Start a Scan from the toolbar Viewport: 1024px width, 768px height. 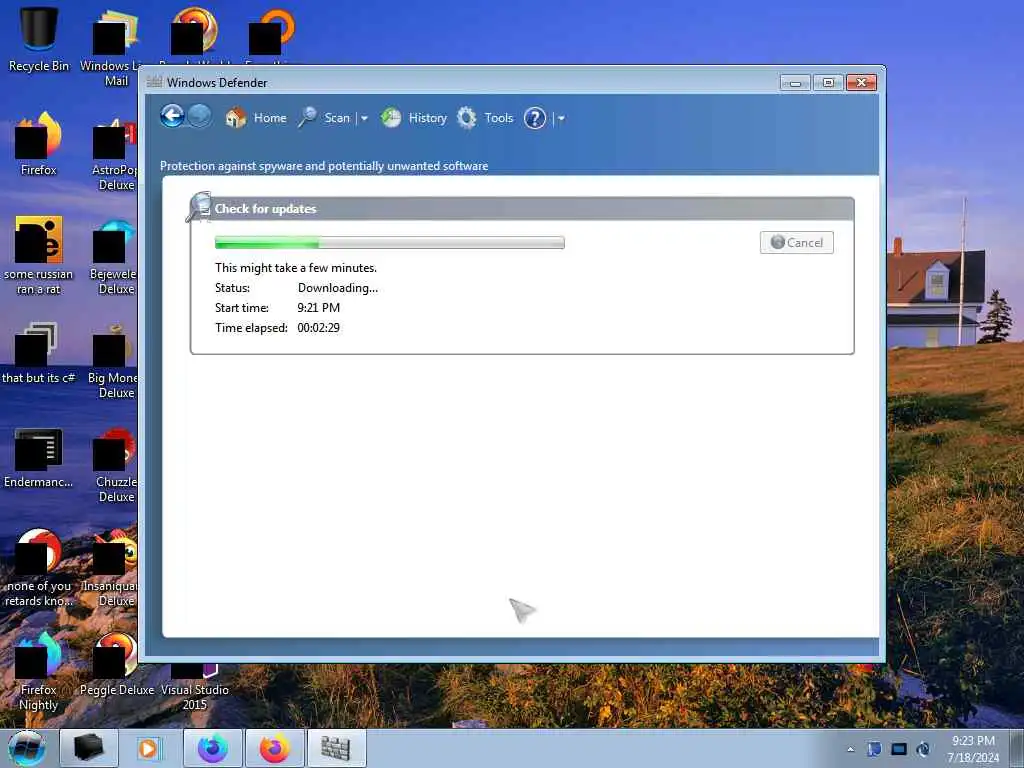[x=325, y=118]
